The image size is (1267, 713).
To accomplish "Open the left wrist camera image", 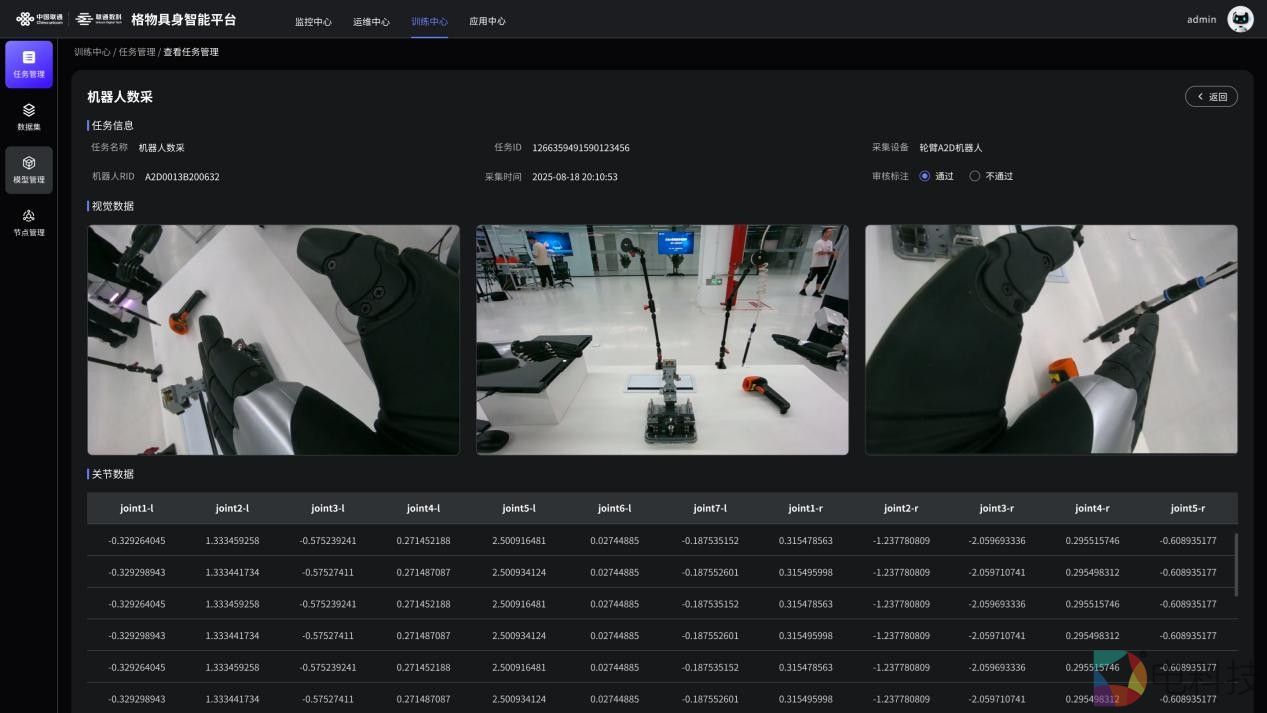I will [273, 339].
